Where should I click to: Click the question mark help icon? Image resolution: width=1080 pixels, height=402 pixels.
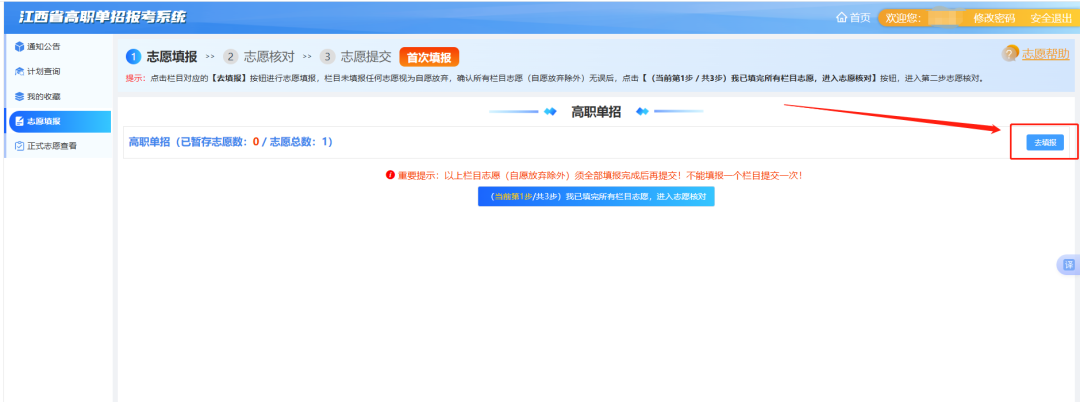pos(1010,54)
